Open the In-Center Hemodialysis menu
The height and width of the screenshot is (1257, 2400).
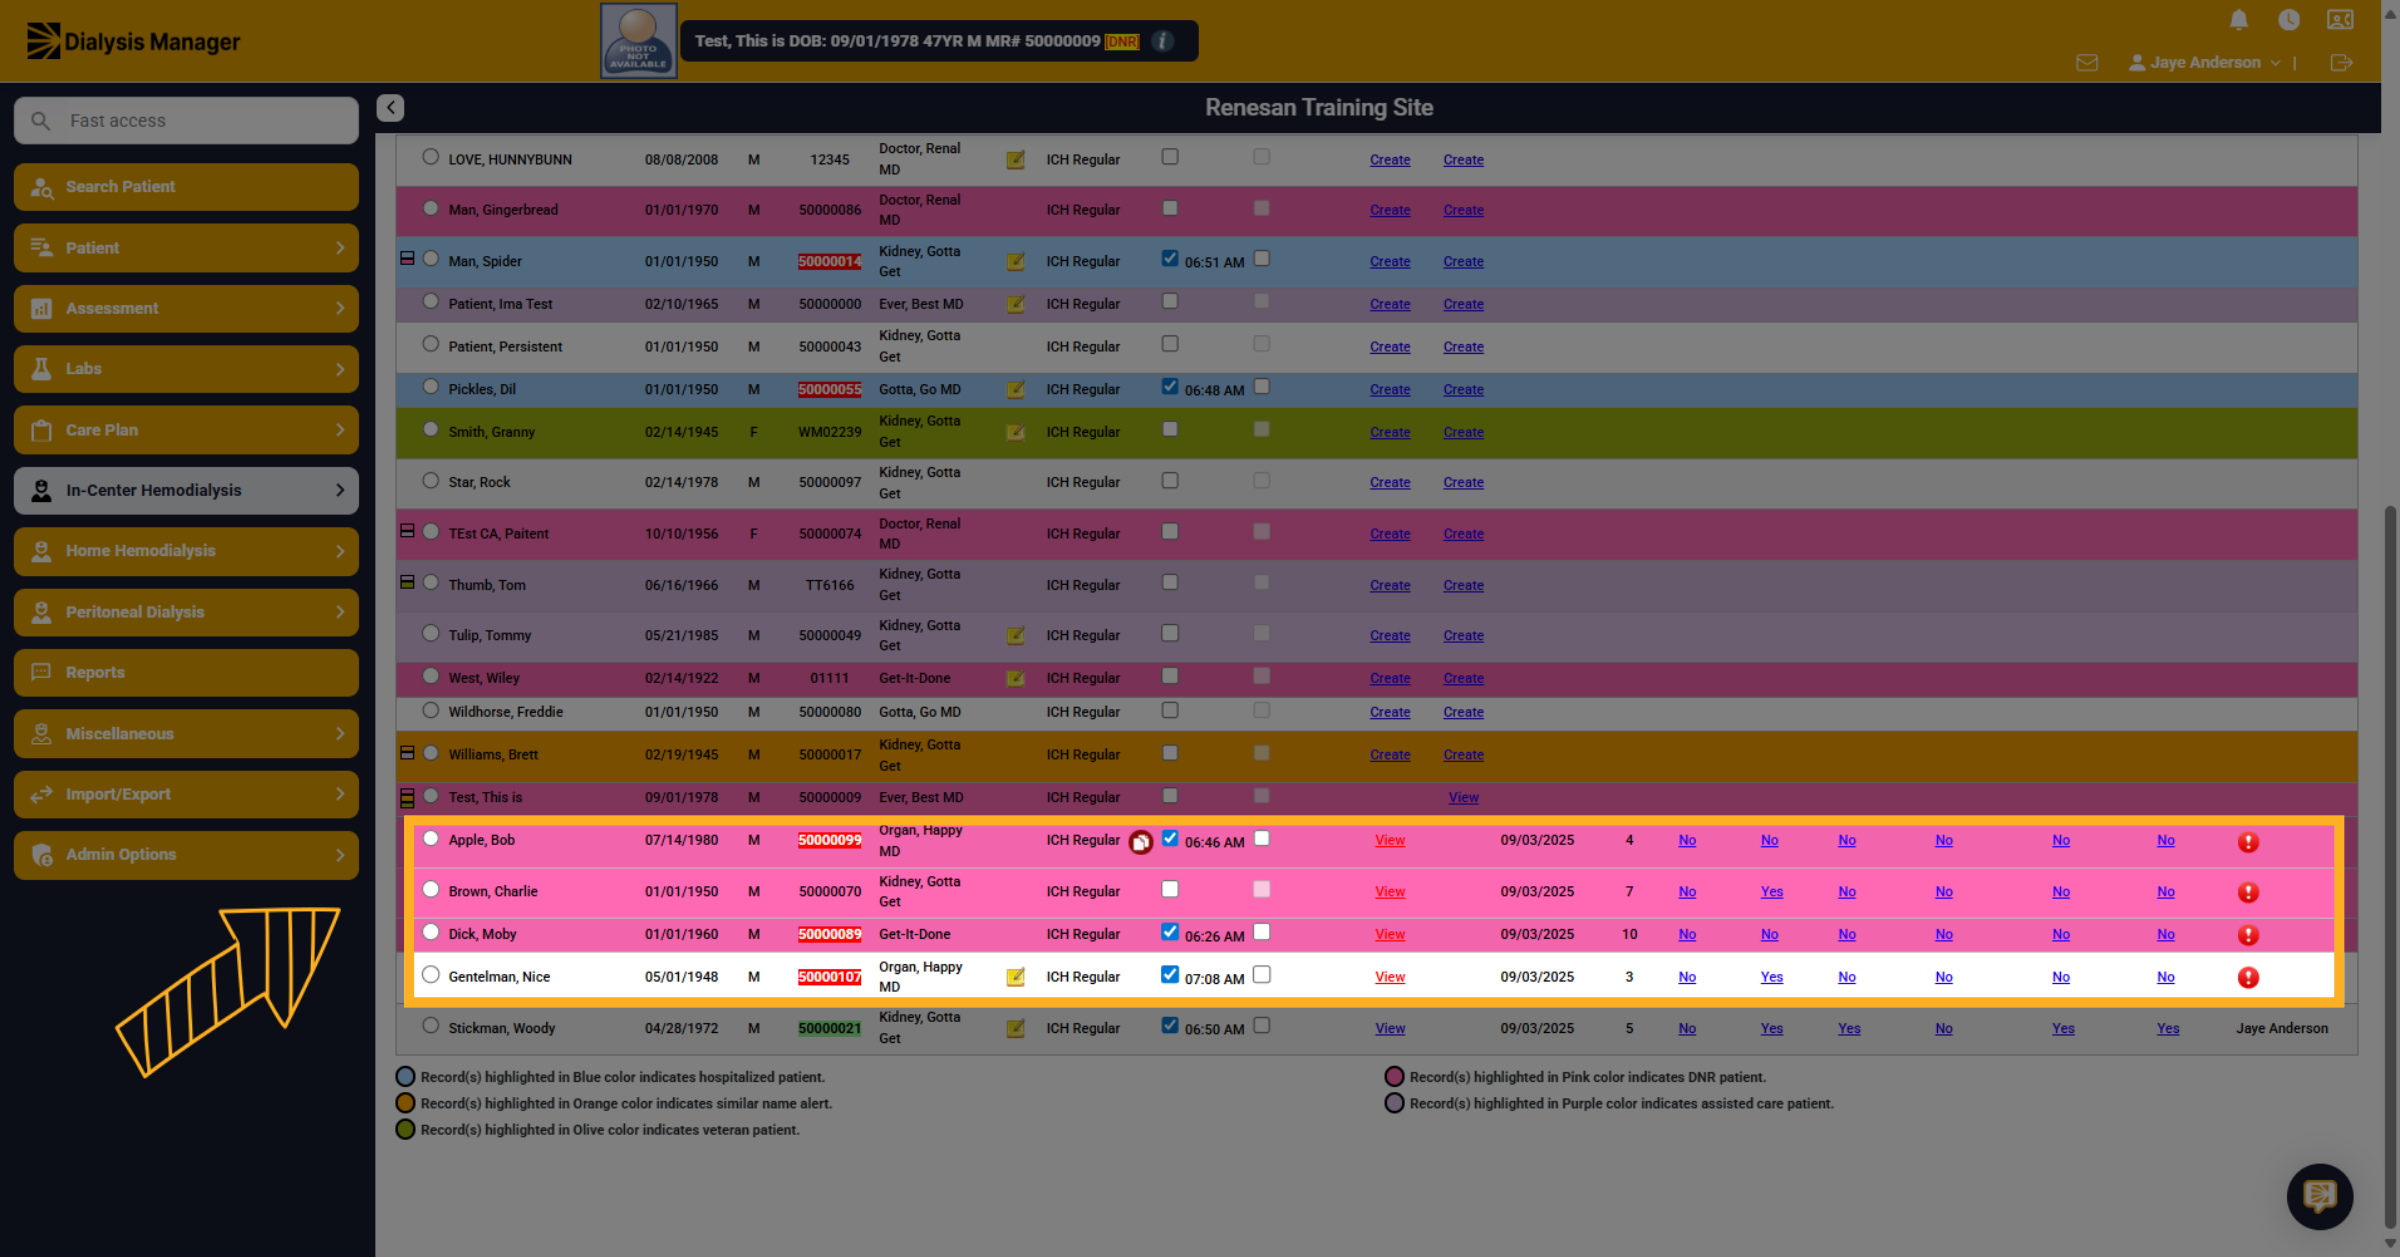click(x=186, y=490)
